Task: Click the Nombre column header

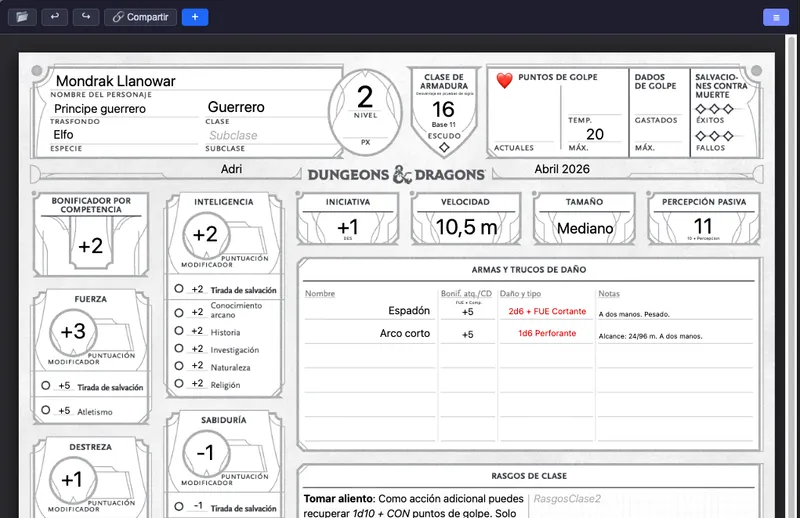Action: (x=320, y=293)
